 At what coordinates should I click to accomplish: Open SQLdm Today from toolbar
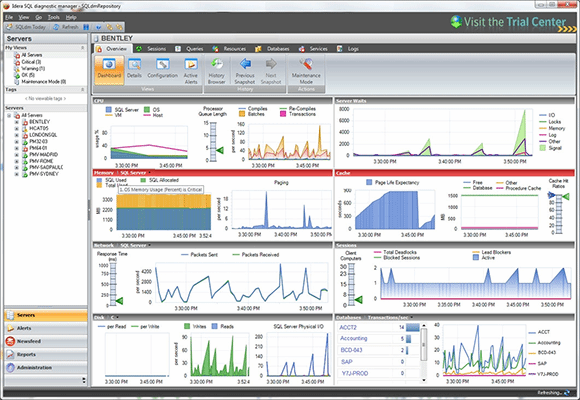coord(26,27)
